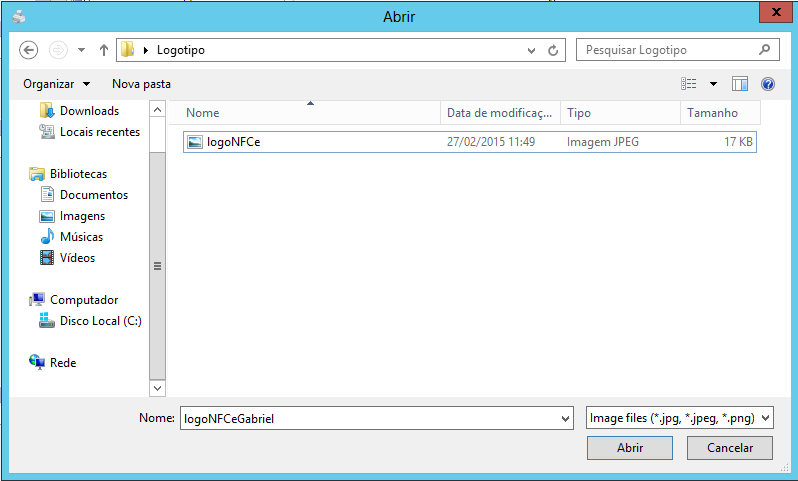Click the date 27/02/2015 11:49
This screenshot has width=798, height=481.
point(491,142)
